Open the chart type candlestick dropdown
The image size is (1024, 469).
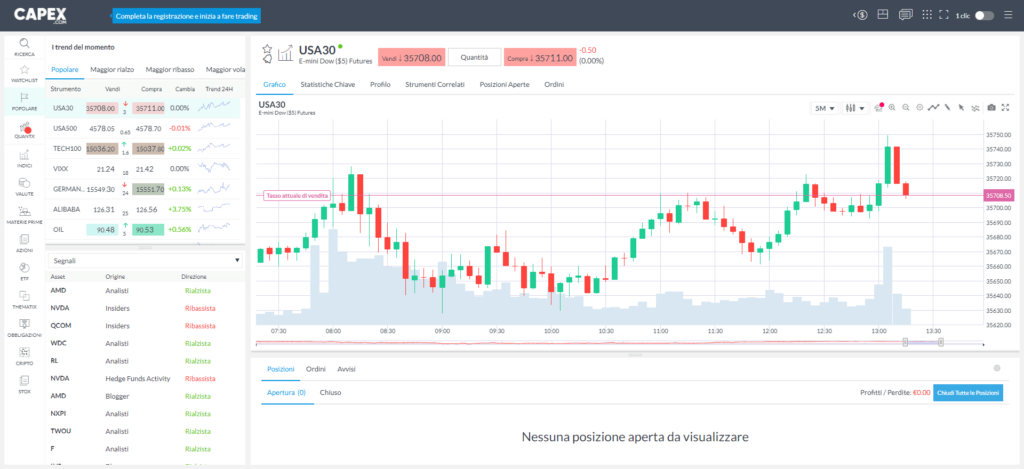[x=854, y=108]
